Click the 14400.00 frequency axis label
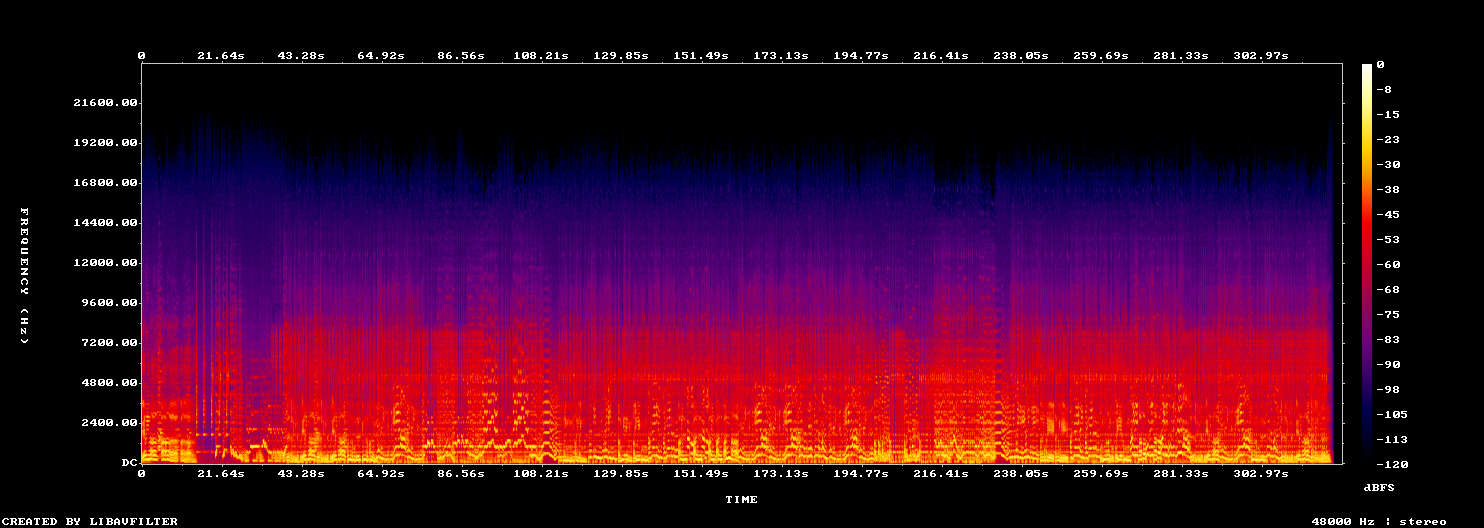Image resolution: width=1484 pixels, height=528 pixels. click(106, 223)
